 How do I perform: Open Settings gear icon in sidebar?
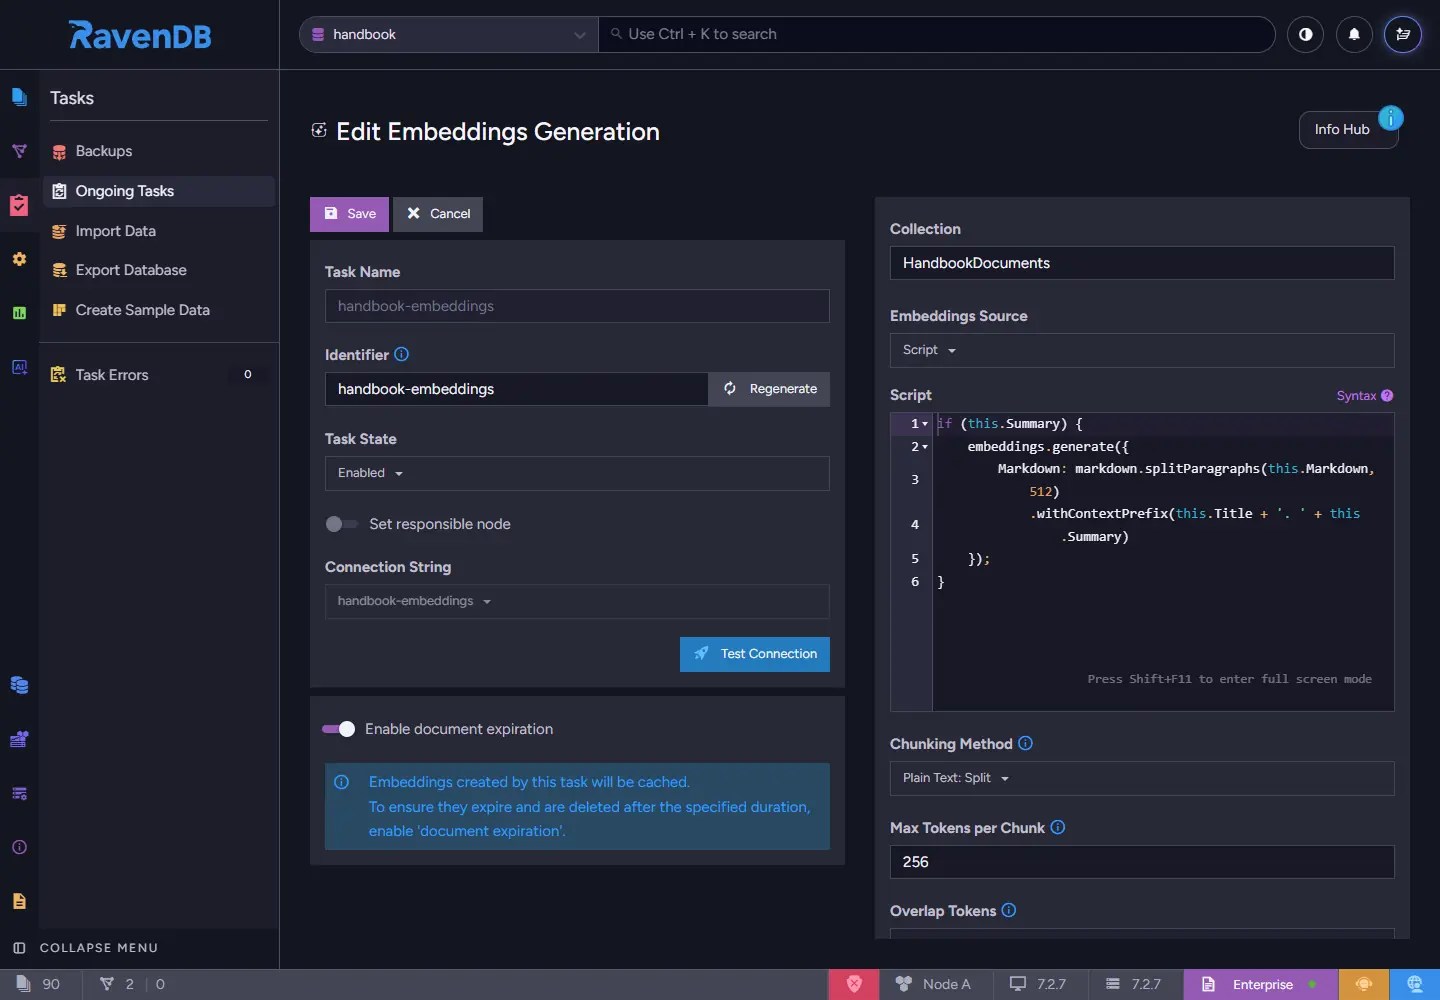tap(19, 259)
